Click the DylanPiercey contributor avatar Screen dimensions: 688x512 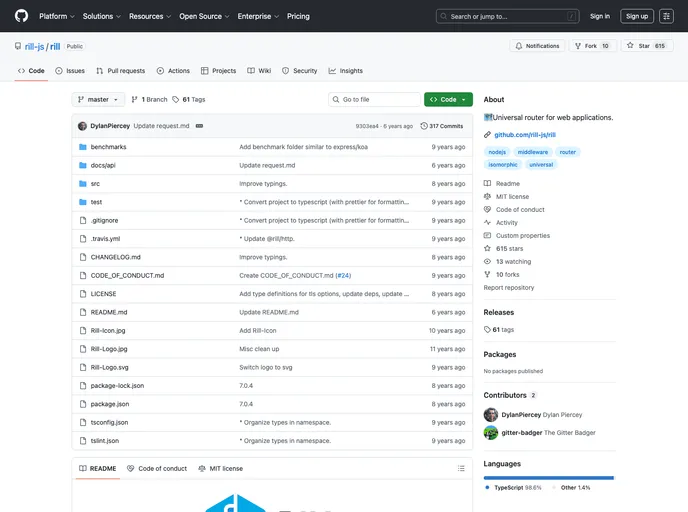pyautogui.click(x=491, y=414)
